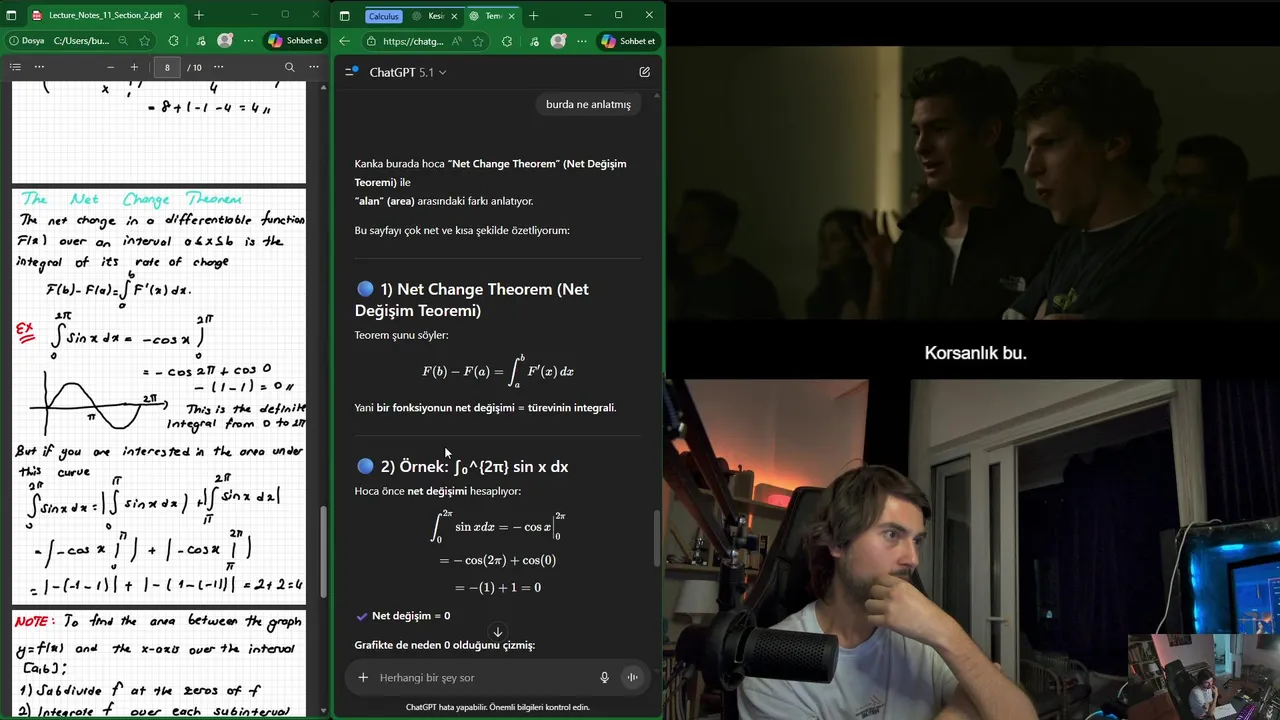Open the three-dot menu in ChatGPT browser window
1280x720 pixels.
581,41
